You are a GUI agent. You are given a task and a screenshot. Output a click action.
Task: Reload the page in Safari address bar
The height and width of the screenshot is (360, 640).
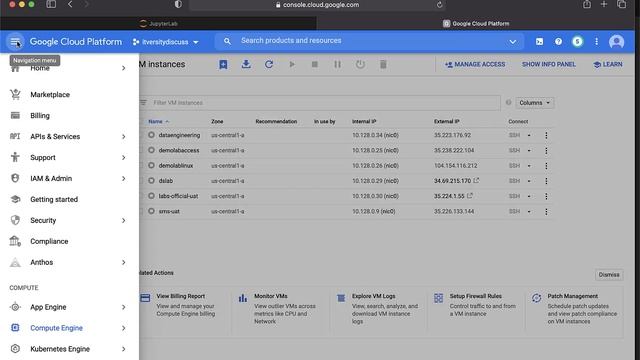[x=440, y=5]
